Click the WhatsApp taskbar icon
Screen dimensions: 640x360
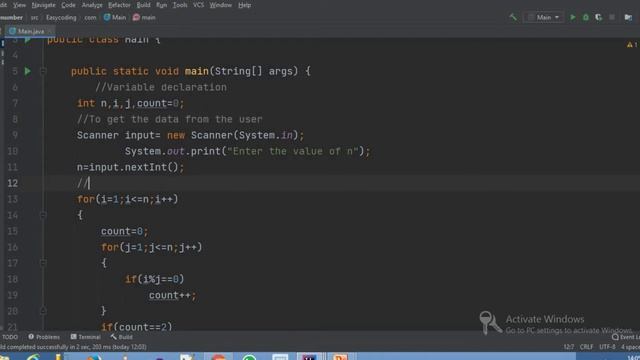pyautogui.click(x=249, y=357)
